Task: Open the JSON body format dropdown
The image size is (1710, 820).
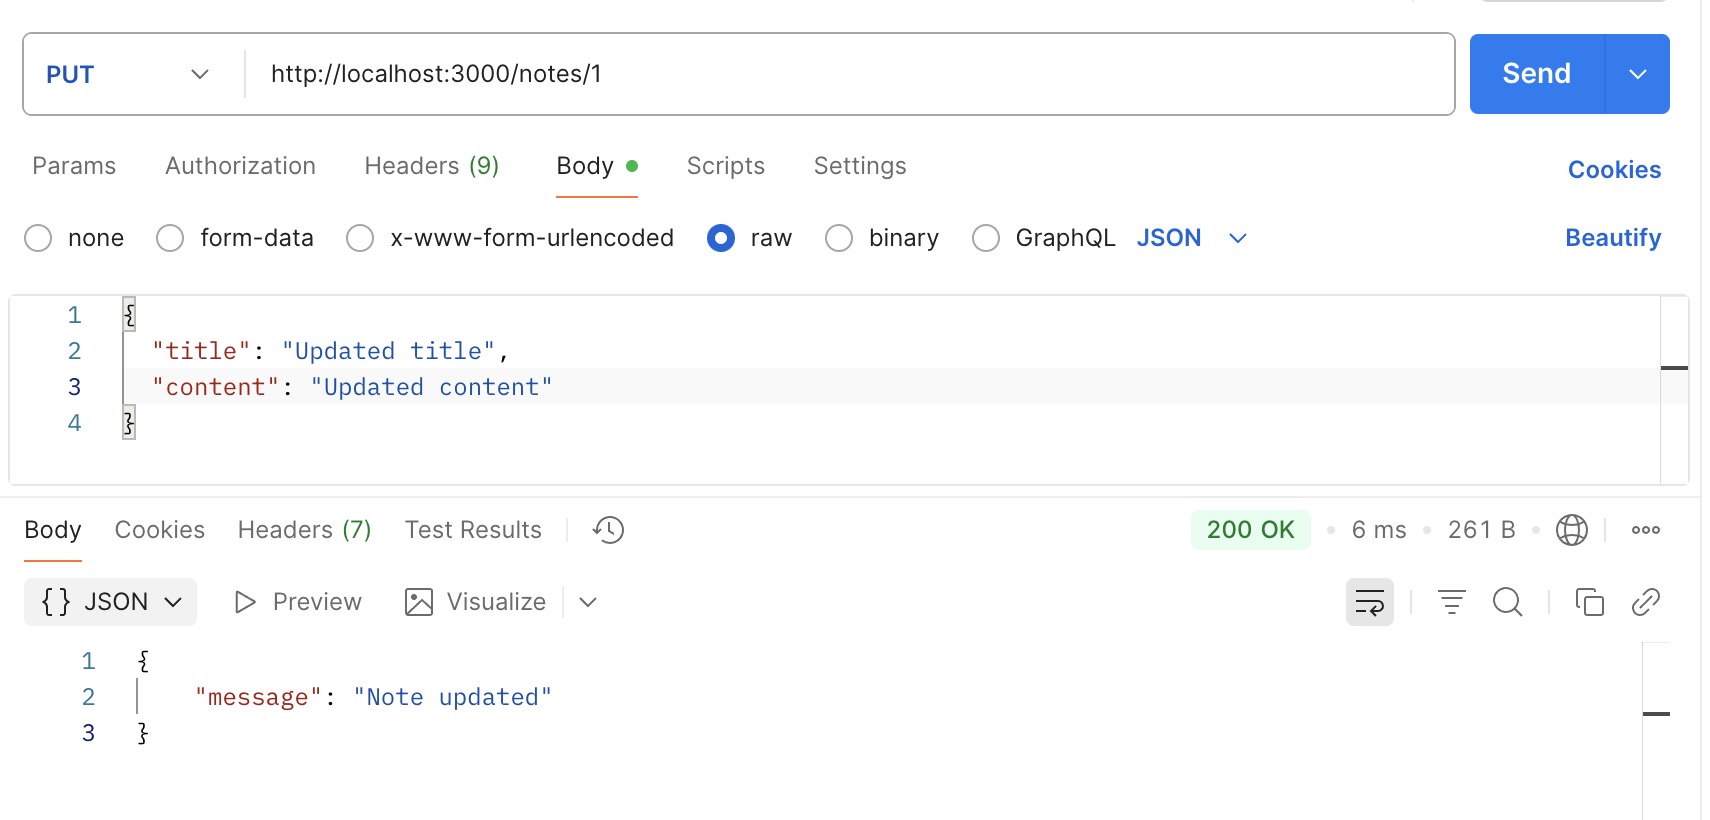Action: click(1191, 238)
